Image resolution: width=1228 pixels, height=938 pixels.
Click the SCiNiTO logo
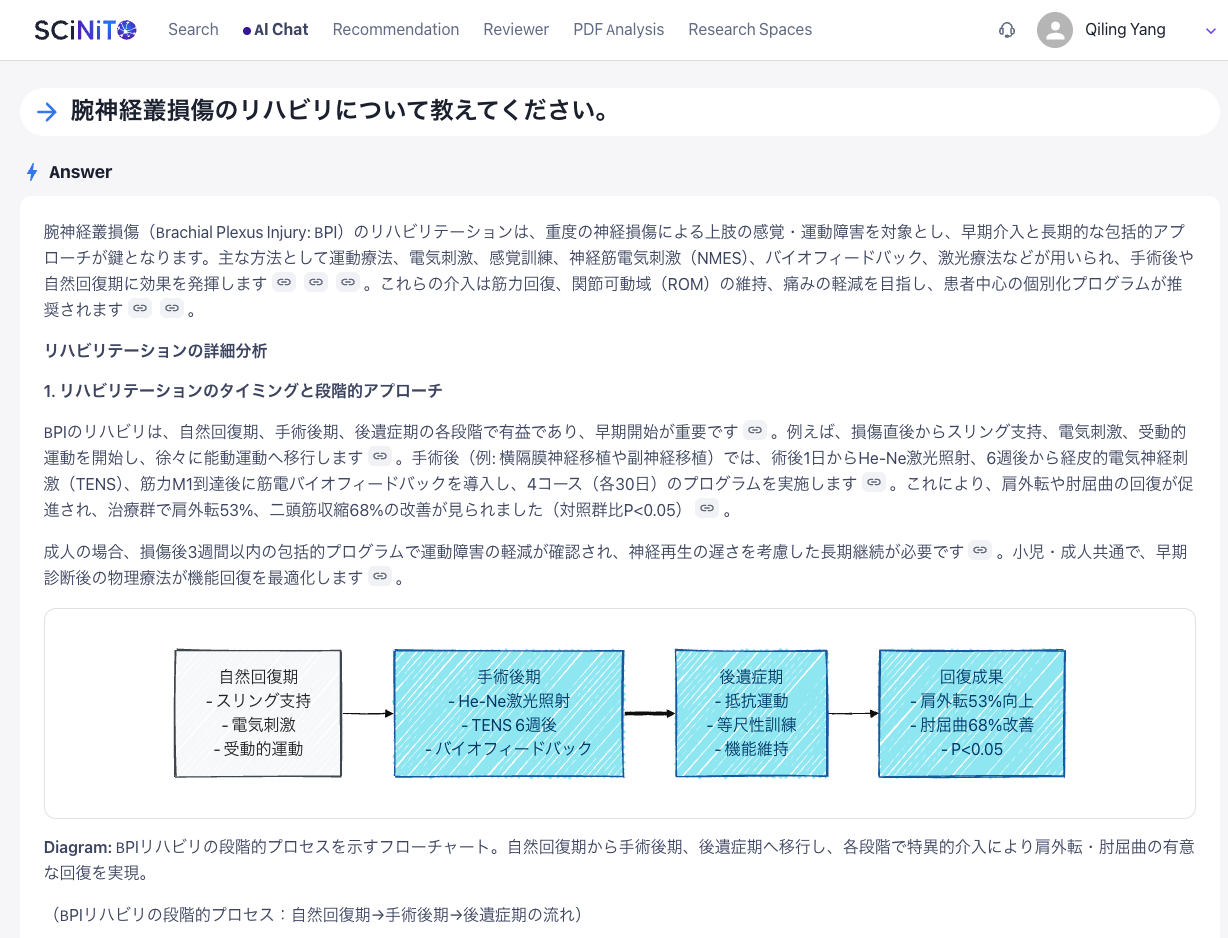tap(85, 30)
